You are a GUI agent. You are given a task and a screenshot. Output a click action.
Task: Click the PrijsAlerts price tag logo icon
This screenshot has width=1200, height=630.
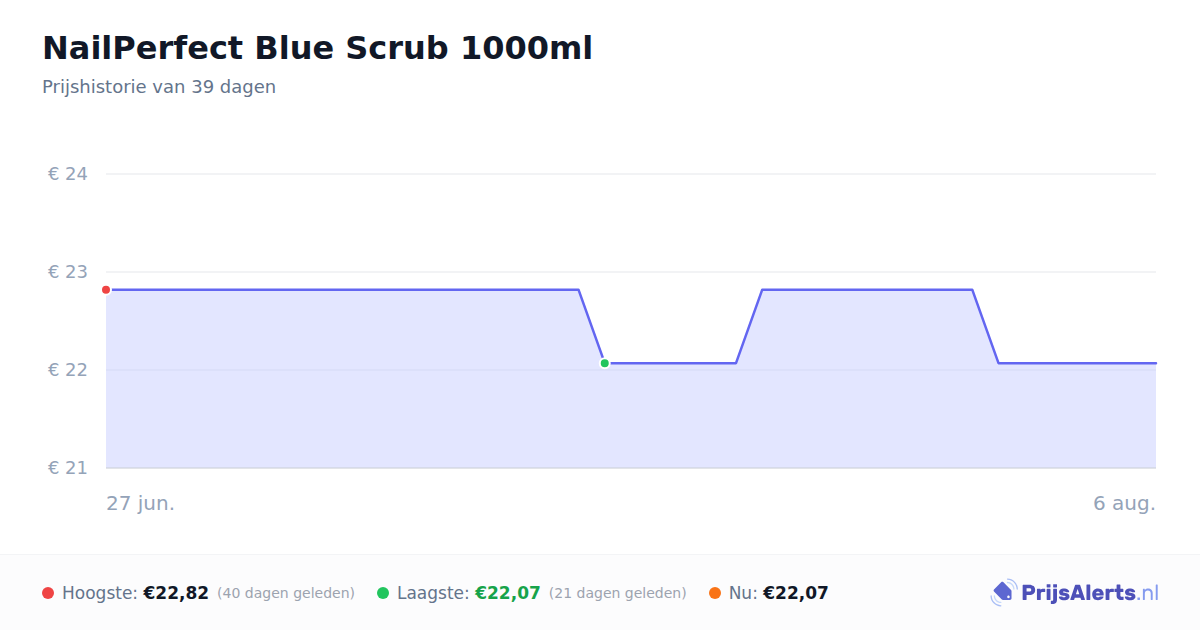coord(1003,593)
